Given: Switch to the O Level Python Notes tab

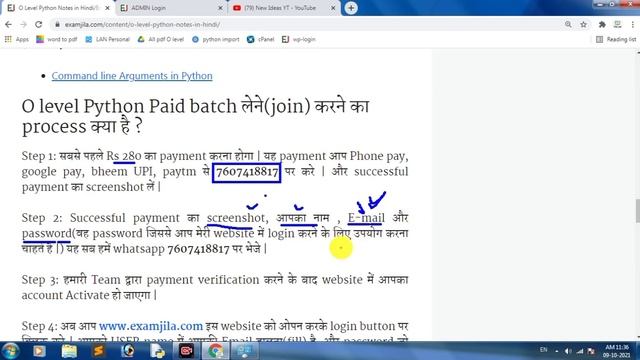Looking at the screenshot, I should coord(57,8).
